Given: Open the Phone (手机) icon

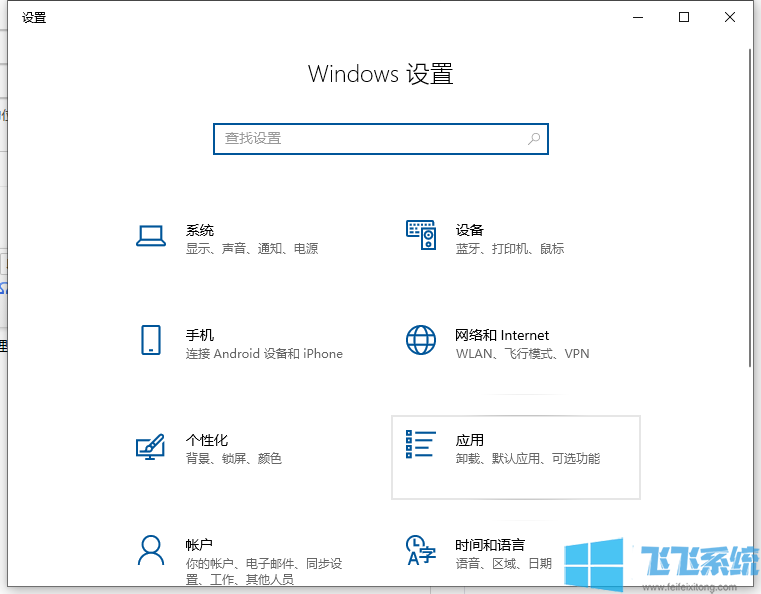Looking at the screenshot, I should (x=151, y=340).
